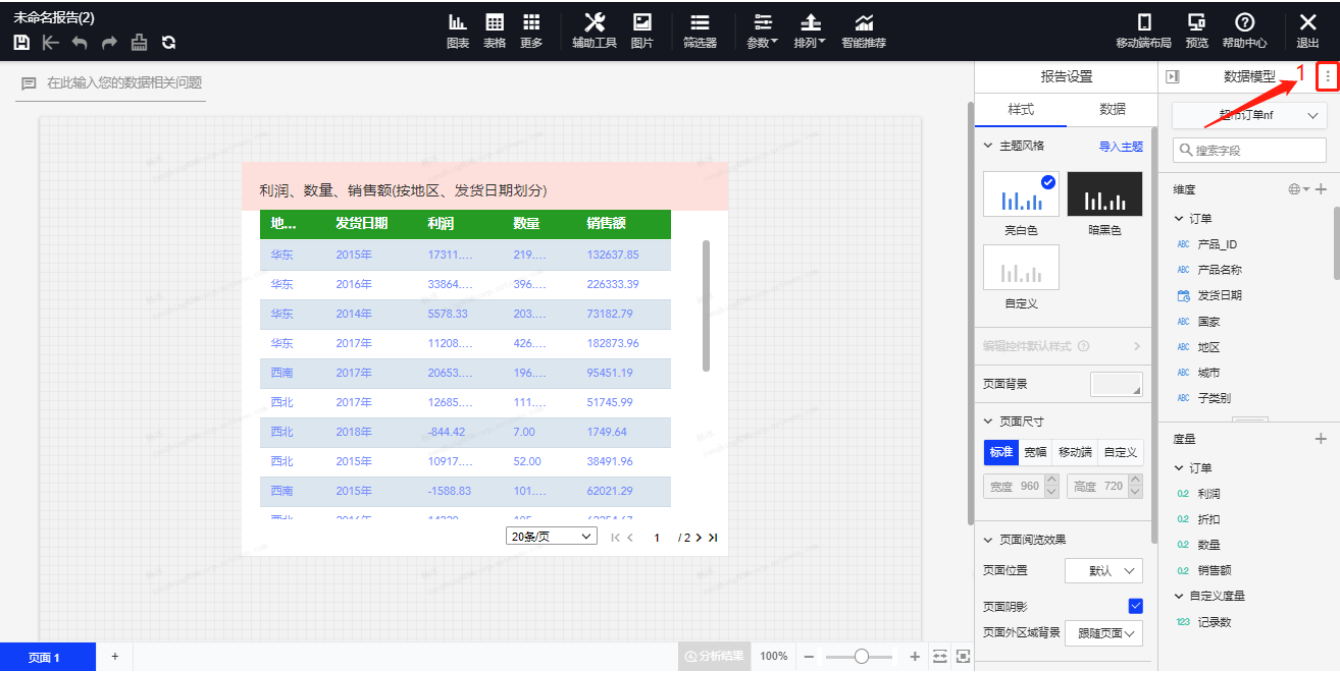Open the 页面位置 默认 dropdown
Viewport: 1340px width, 674px height.
tap(1102, 571)
